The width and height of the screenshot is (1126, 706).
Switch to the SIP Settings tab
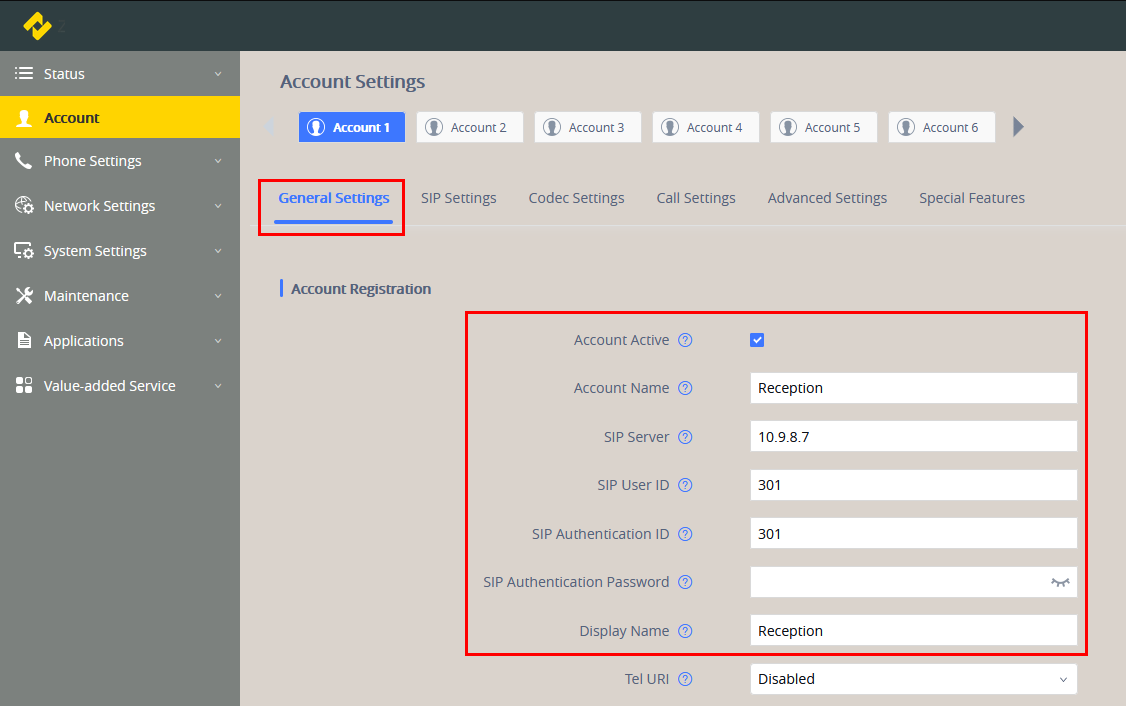[x=458, y=198]
